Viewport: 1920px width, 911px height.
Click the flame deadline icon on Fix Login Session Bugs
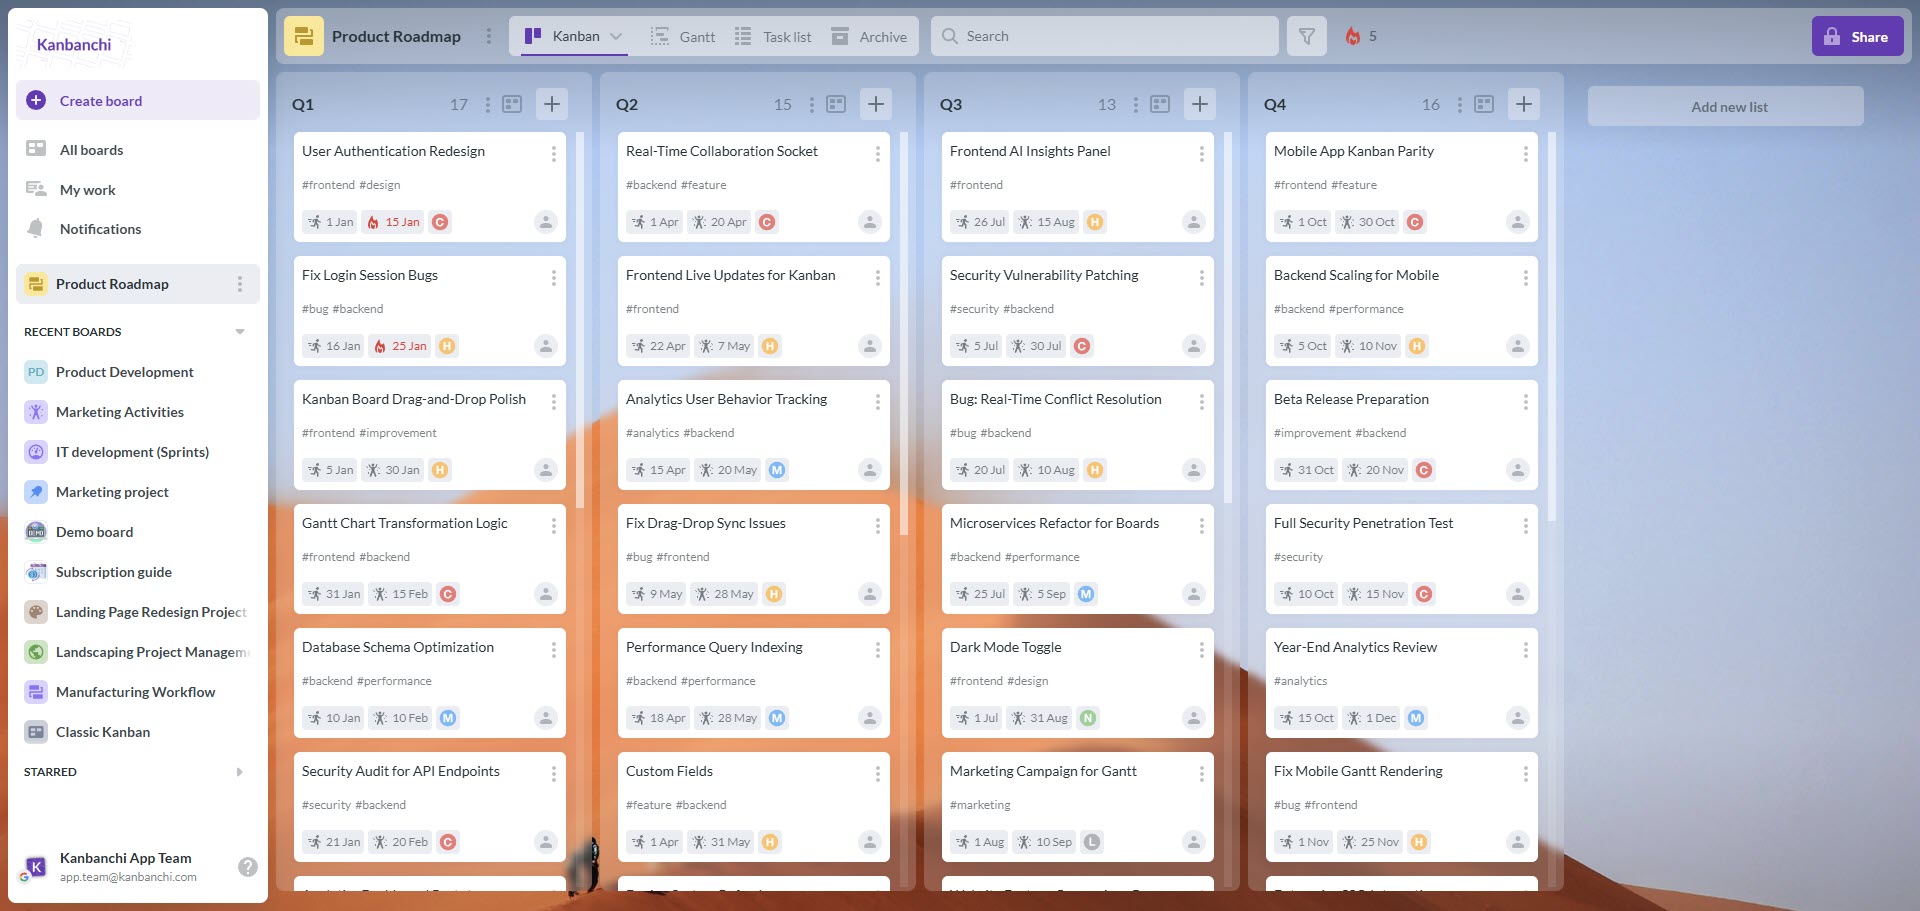(x=379, y=345)
